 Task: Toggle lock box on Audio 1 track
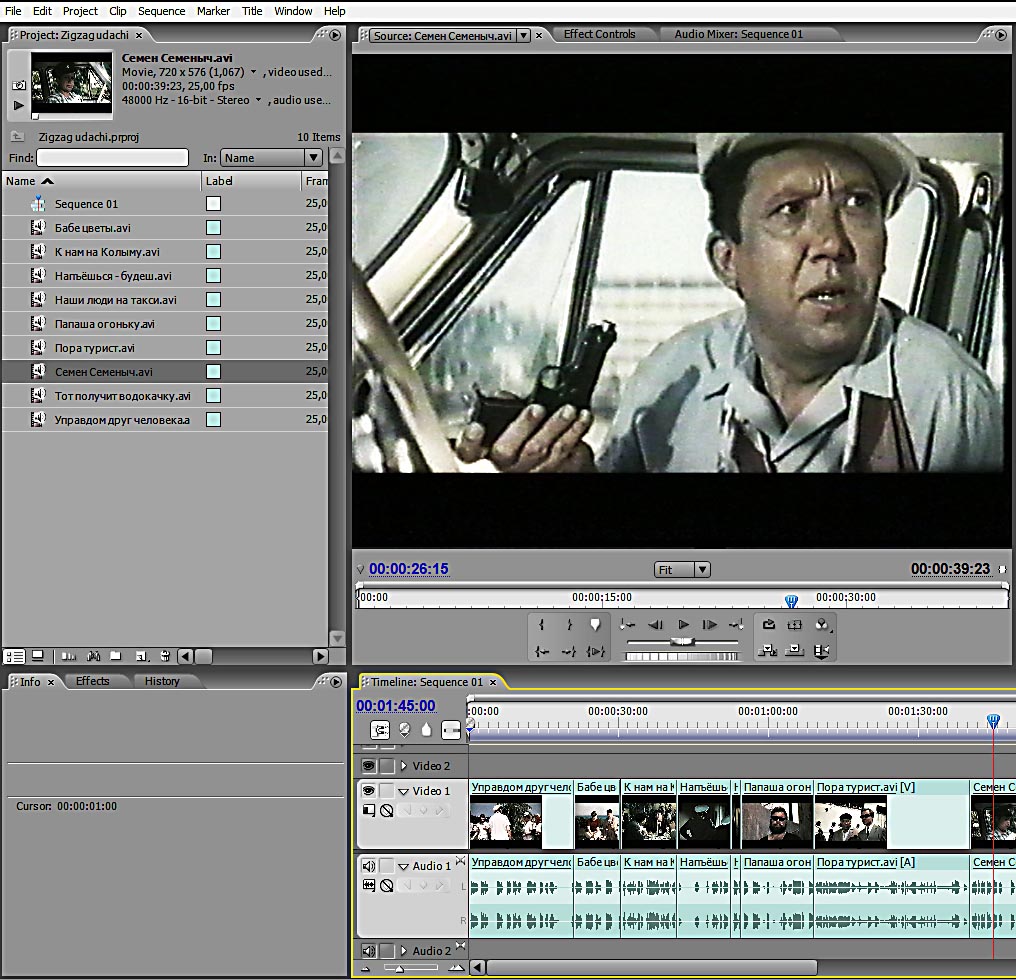pos(387,866)
